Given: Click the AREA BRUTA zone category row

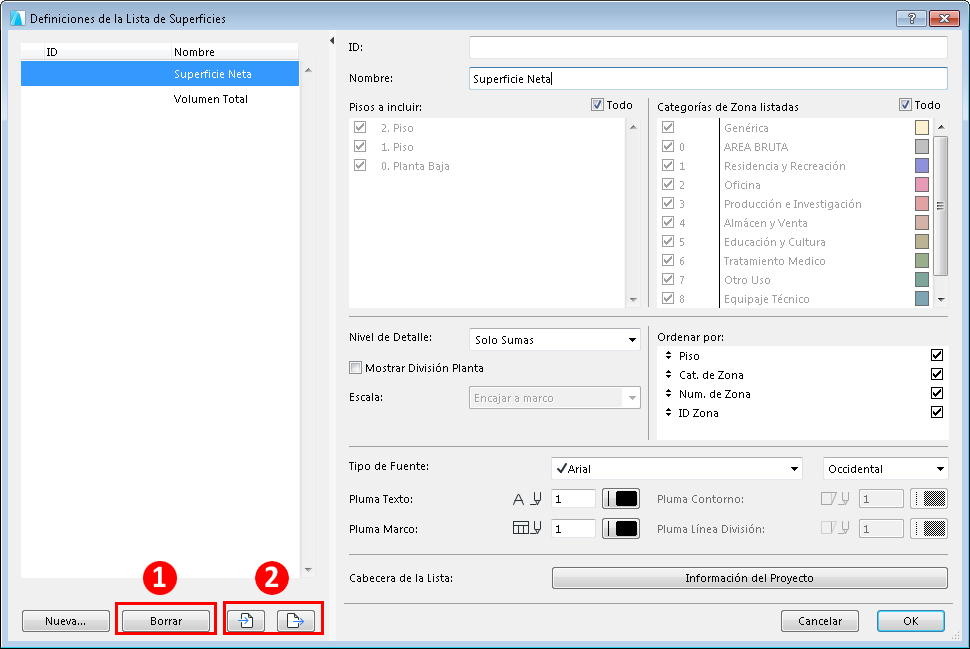Looking at the screenshot, I should coord(795,147).
